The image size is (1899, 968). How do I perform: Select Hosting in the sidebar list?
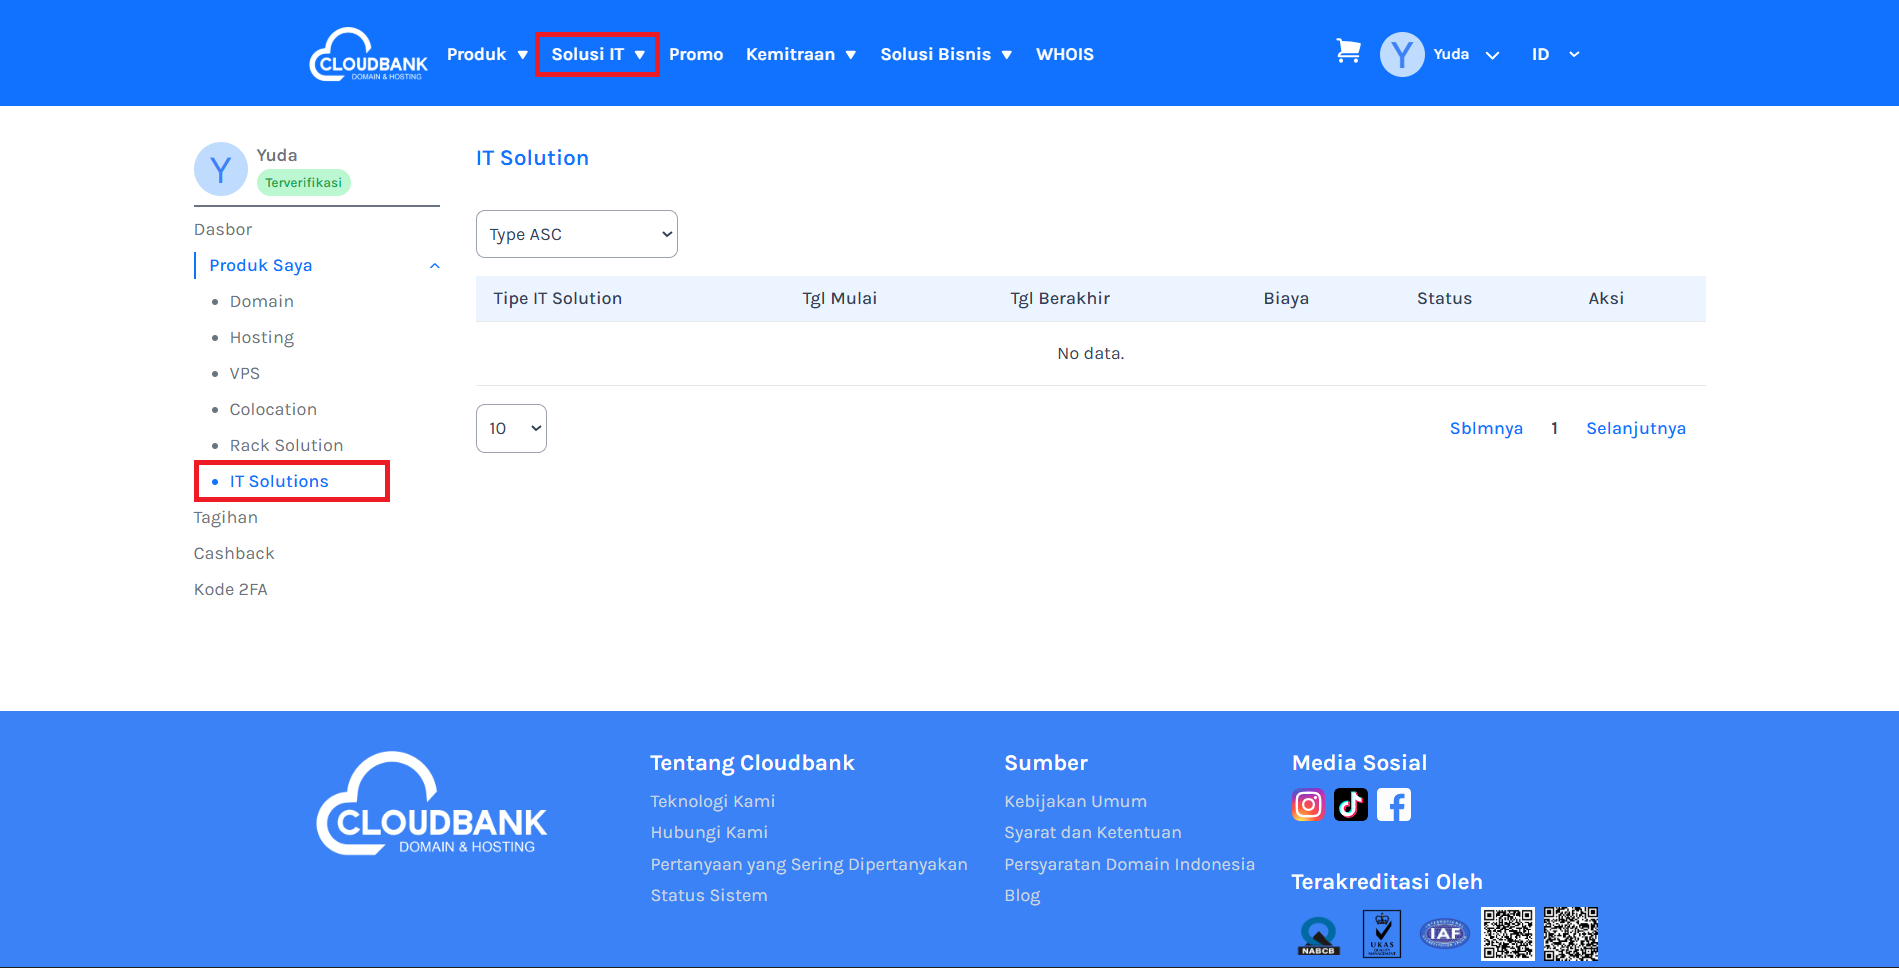[x=262, y=338]
